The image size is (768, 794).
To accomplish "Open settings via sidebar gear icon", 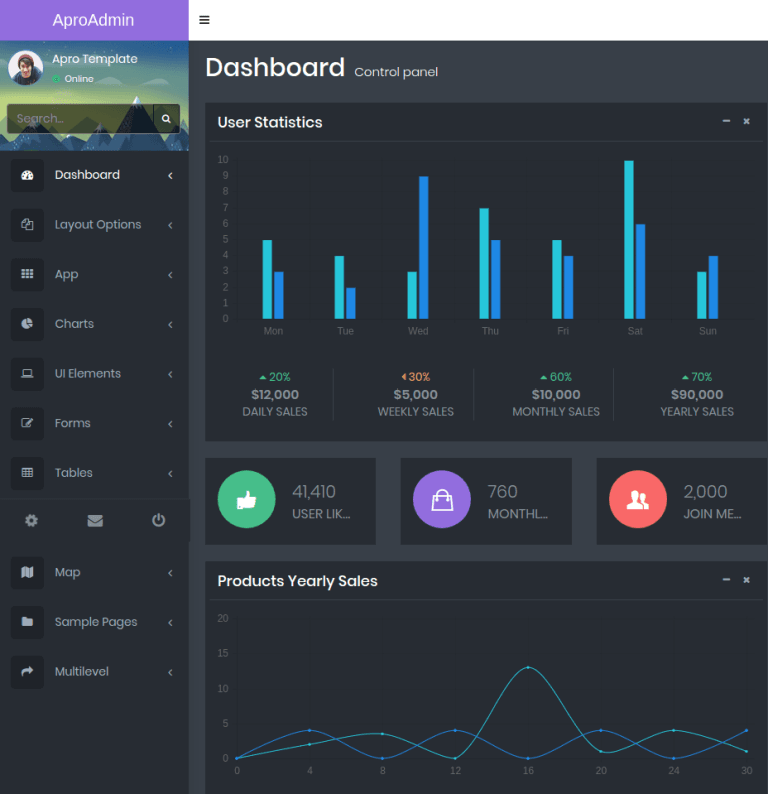I will click(31, 521).
